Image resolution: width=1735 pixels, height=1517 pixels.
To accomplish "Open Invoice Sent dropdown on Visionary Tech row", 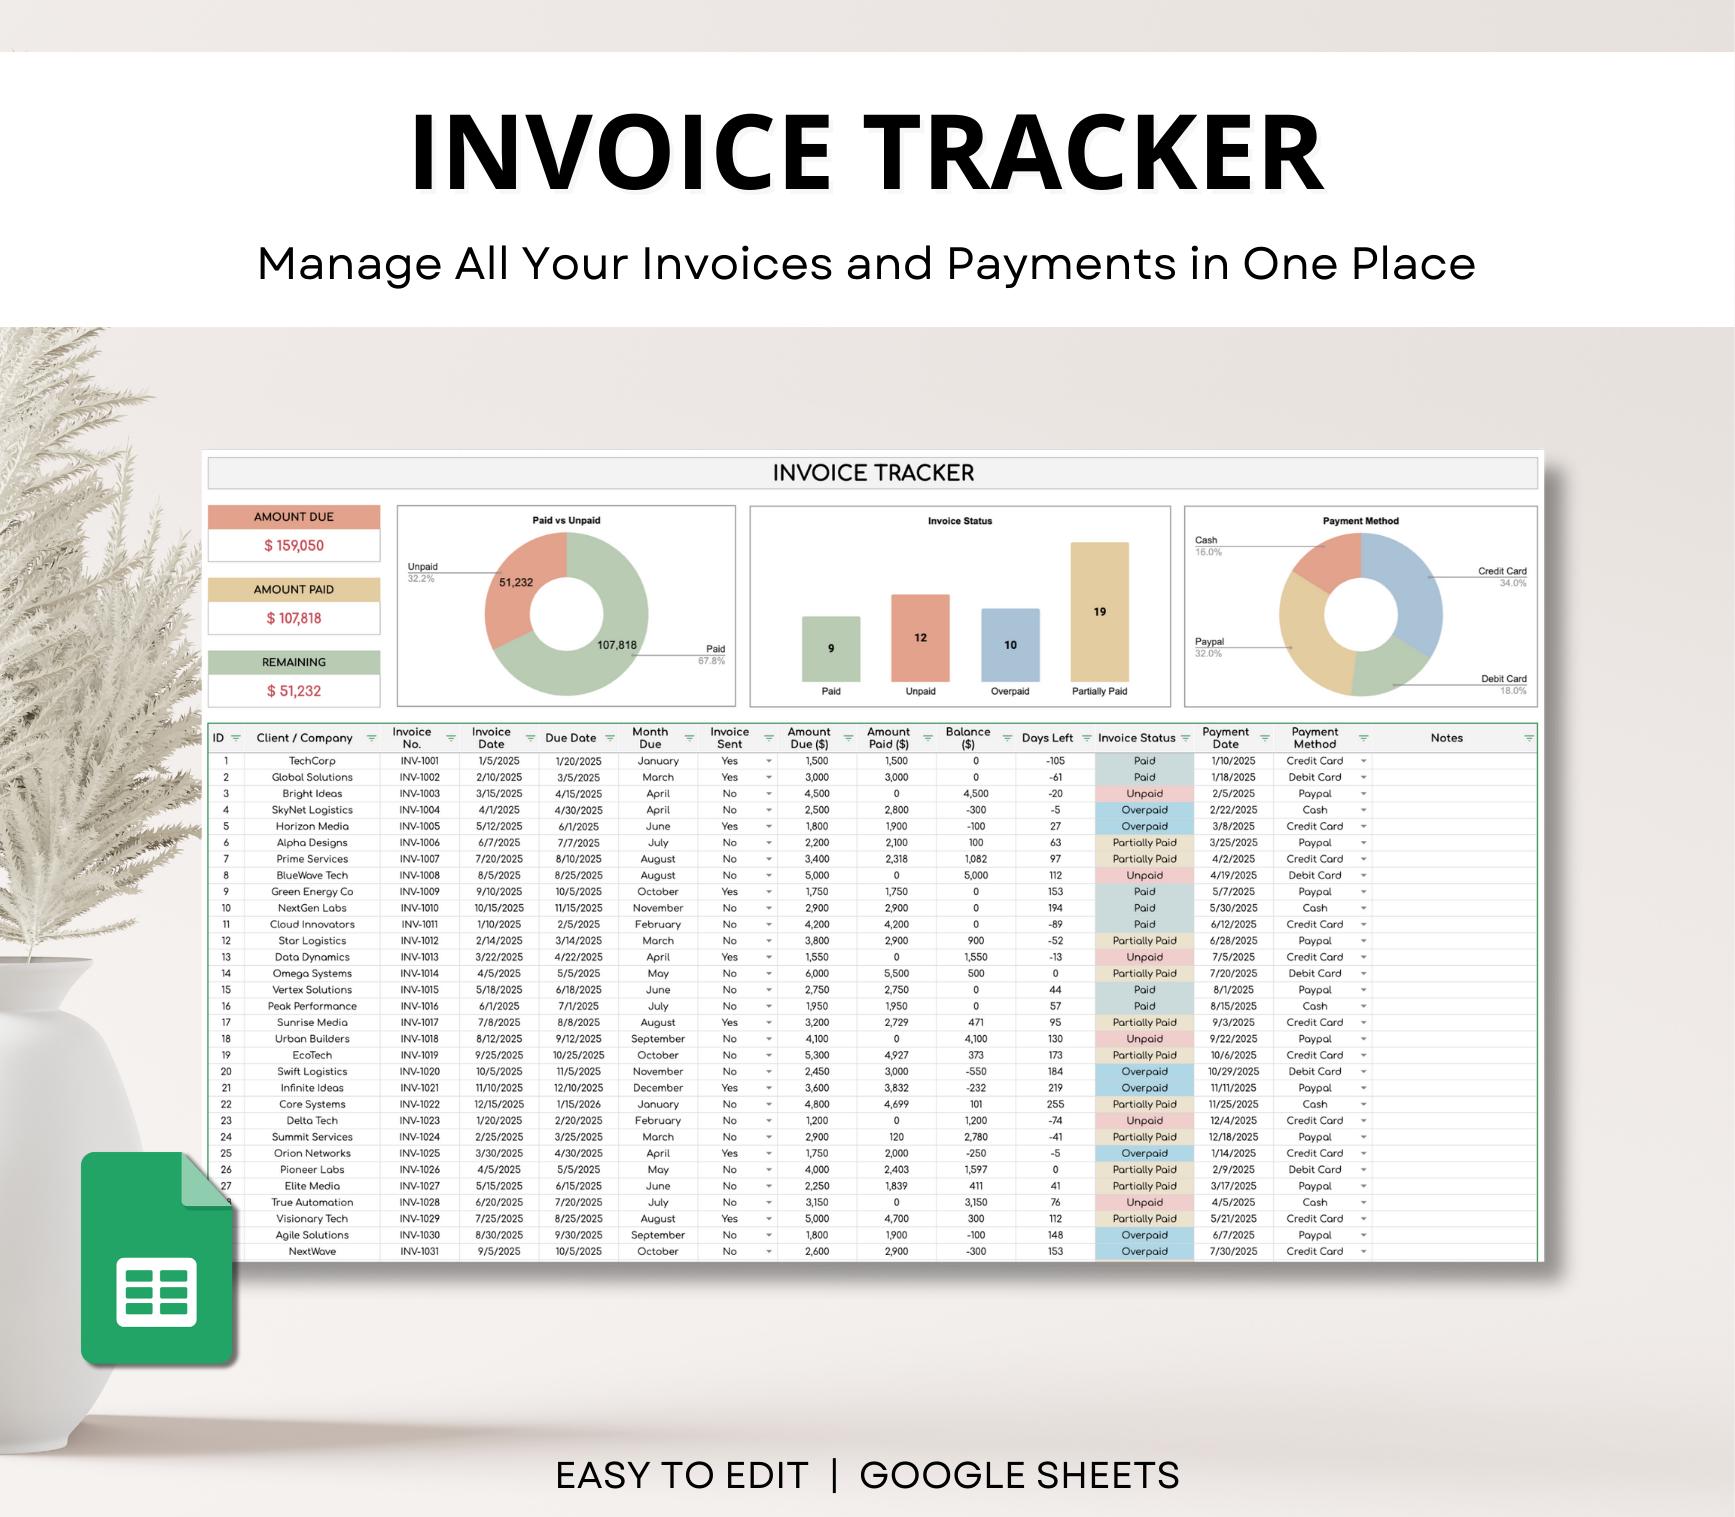I will pos(768,1218).
